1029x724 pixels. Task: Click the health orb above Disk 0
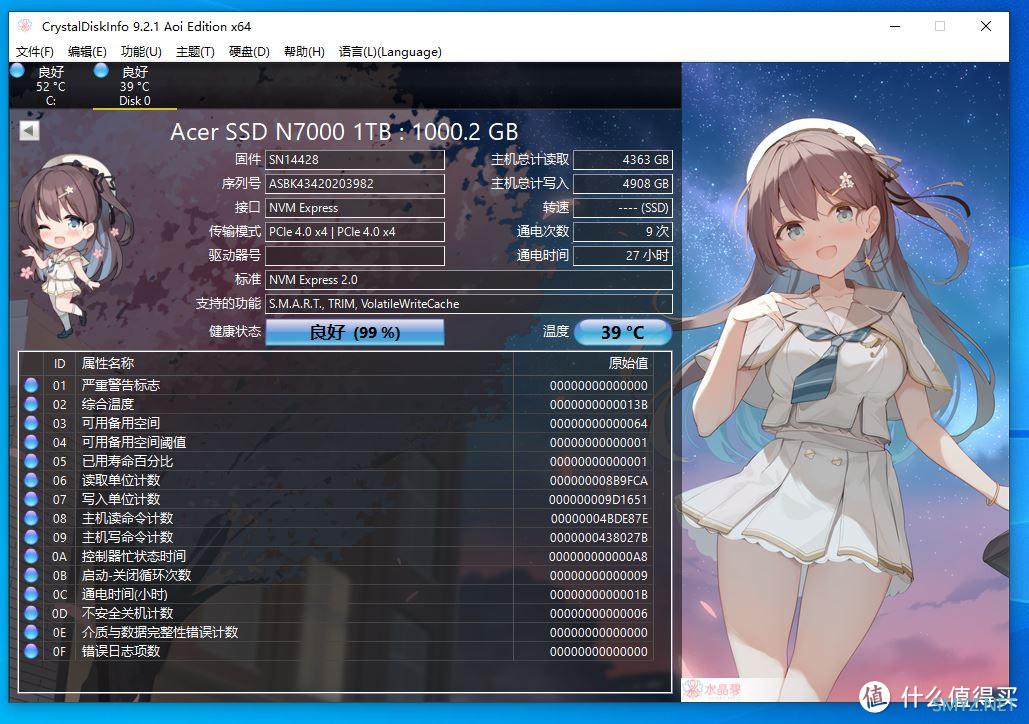tap(101, 70)
